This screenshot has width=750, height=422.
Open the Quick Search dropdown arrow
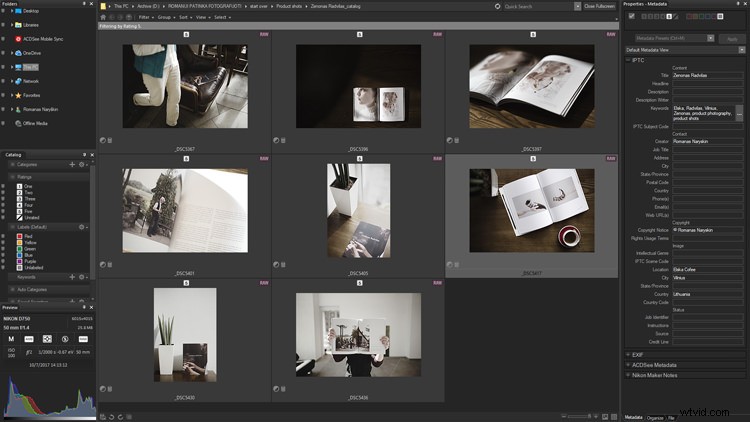point(577,6)
